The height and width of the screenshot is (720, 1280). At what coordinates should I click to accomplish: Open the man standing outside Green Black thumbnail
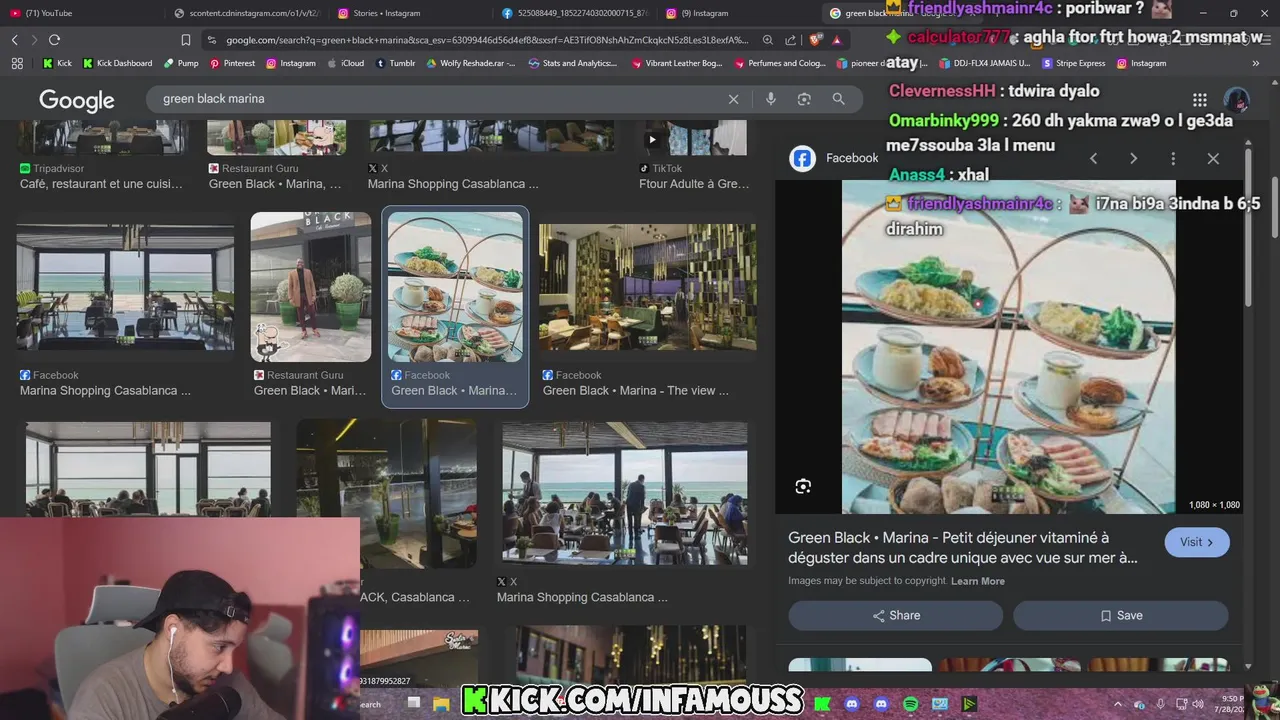pos(311,287)
